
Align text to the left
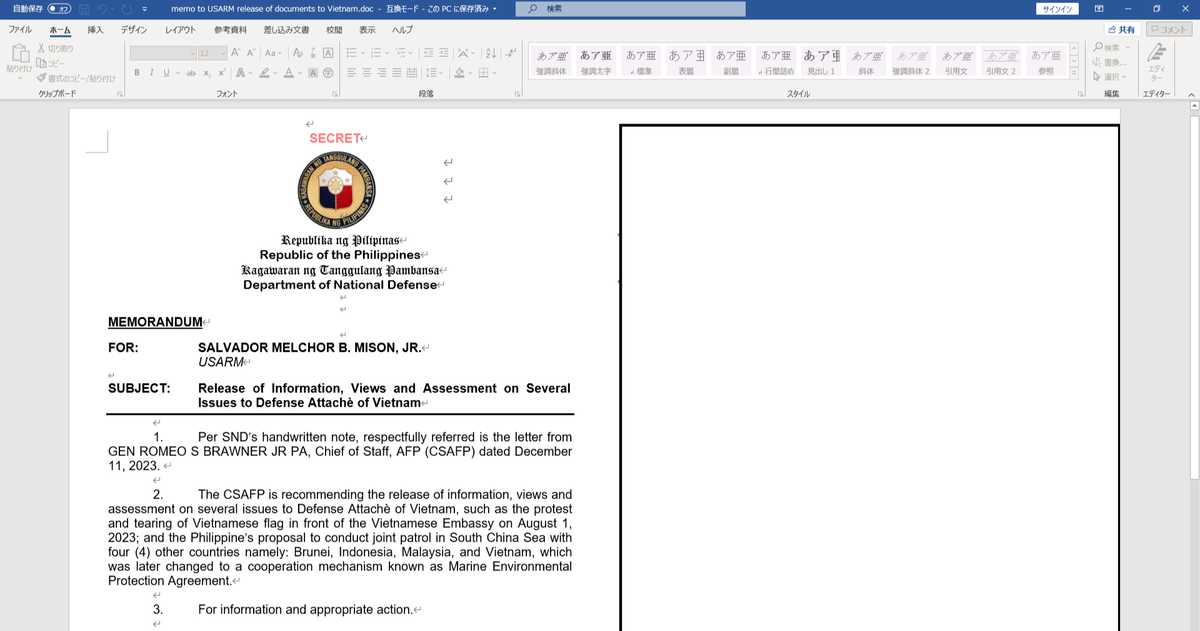click(351, 73)
